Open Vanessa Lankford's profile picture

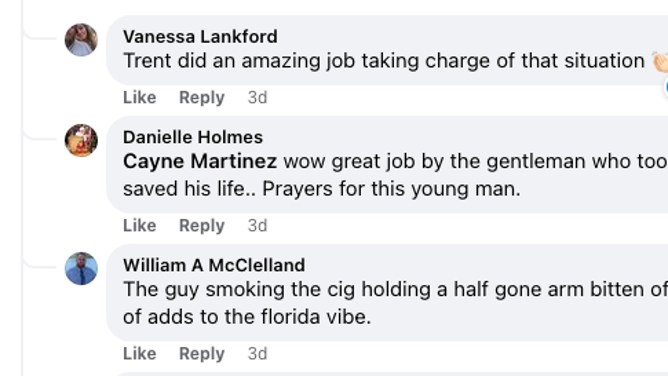pyautogui.click(x=81, y=40)
